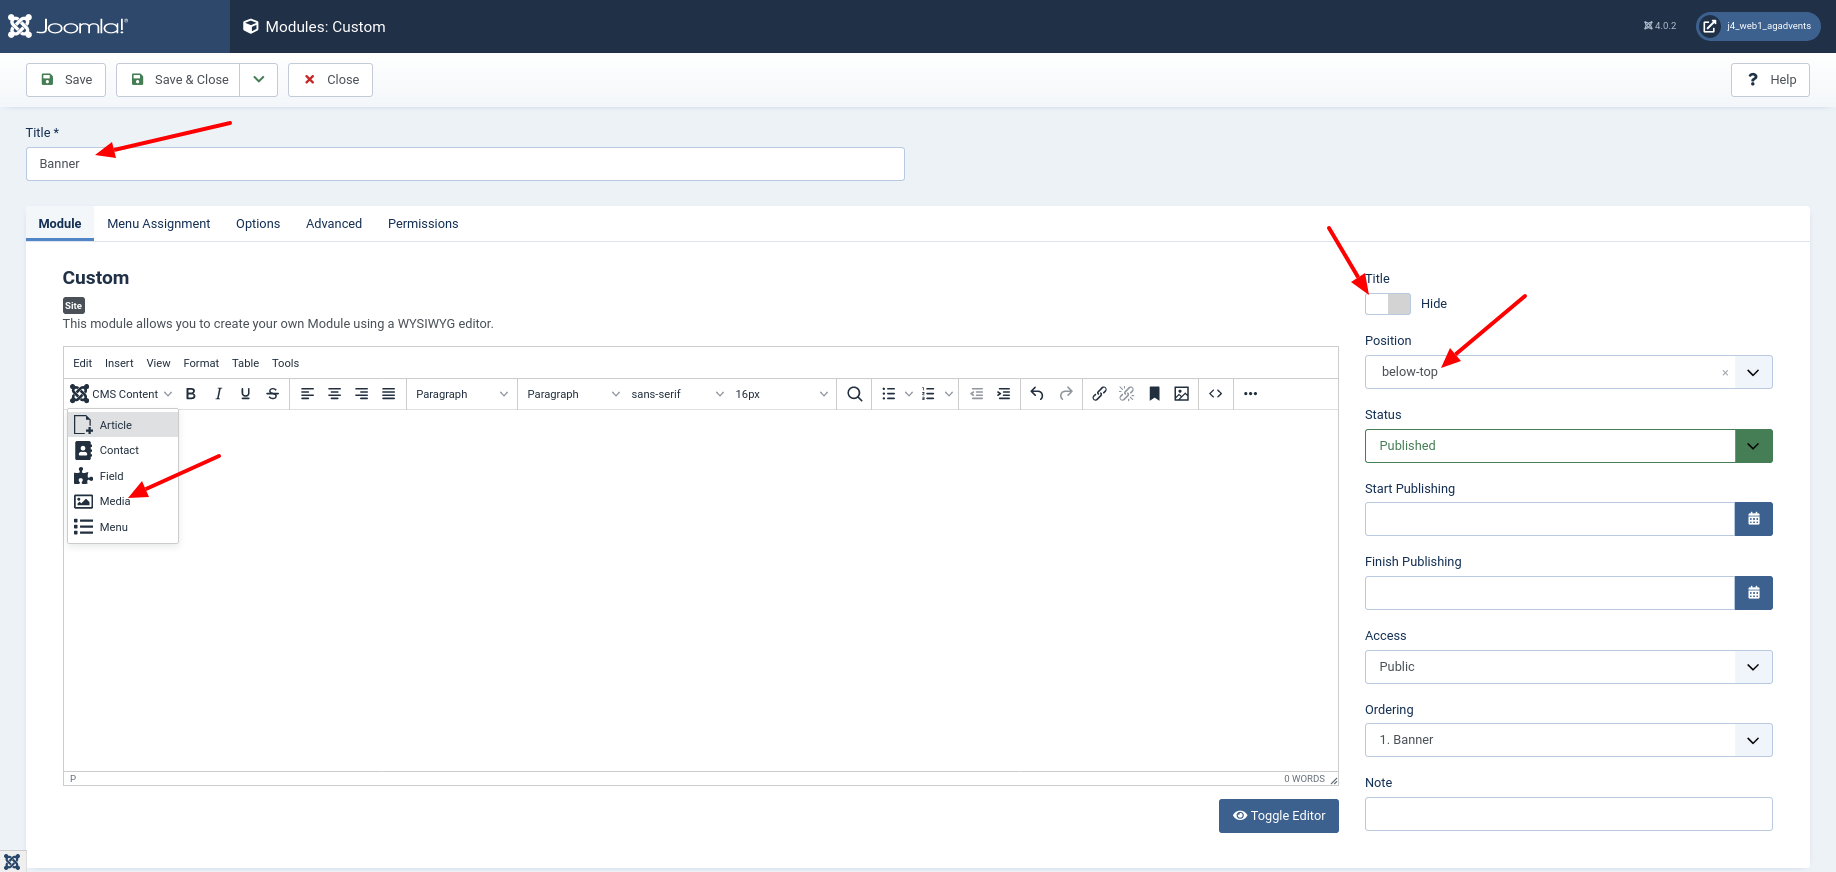Open Finish Publishing calendar picker
Image resolution: width=1836 pixels, height=872 pixels.
tap(1754, 593)
